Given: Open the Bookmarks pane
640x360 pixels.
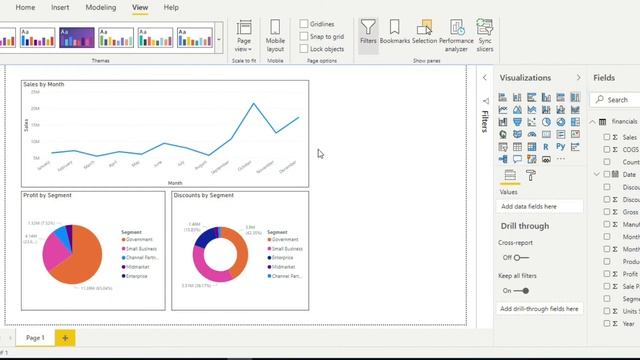Looking at the screenshot, I should (x=394, y=32).
